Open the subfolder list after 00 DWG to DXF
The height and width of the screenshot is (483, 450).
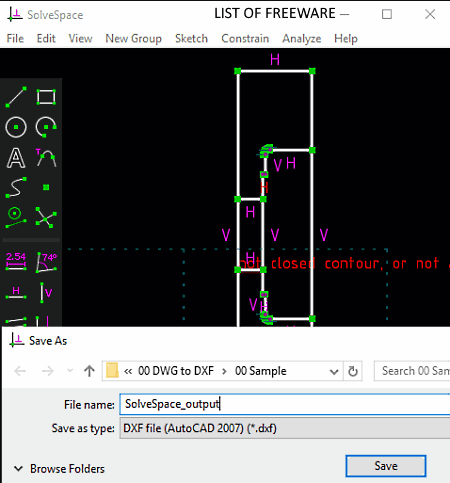pyautogui.click(x=224, y=371)
